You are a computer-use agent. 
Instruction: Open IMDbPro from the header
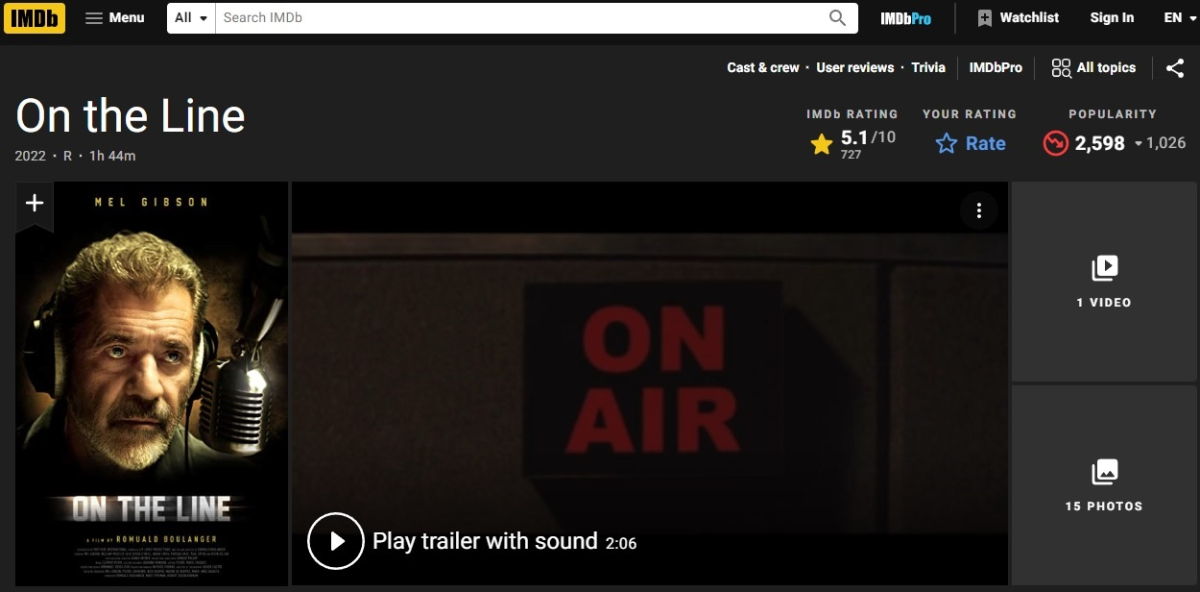(x=905, y=18)
